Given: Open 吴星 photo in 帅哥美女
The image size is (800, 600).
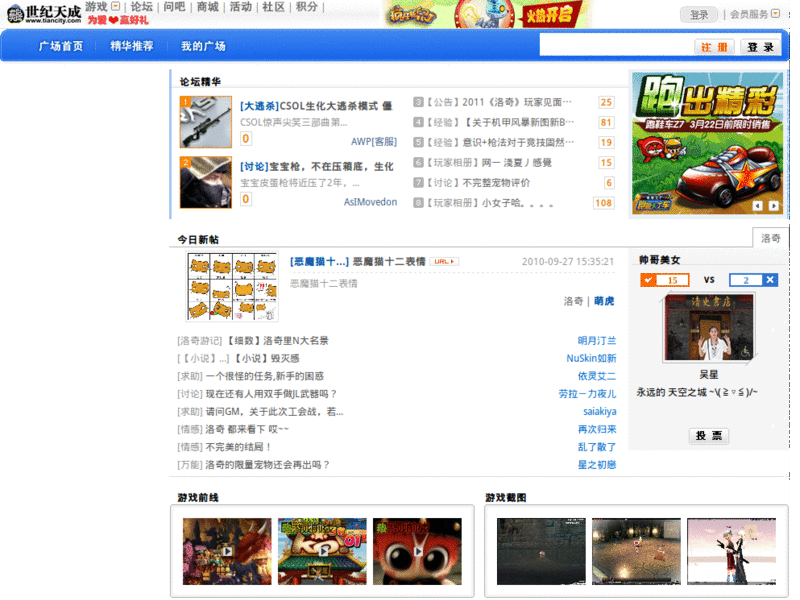Looking at the screenshot, I should coord(709,327).
